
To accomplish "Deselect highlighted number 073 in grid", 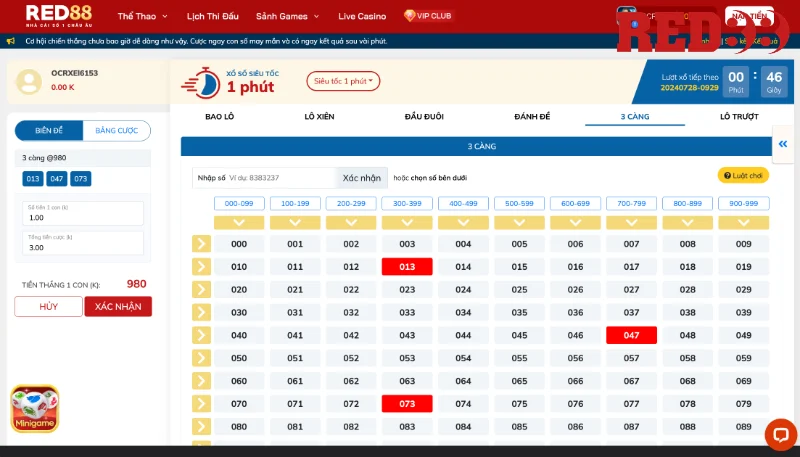I will pos(407,404).
